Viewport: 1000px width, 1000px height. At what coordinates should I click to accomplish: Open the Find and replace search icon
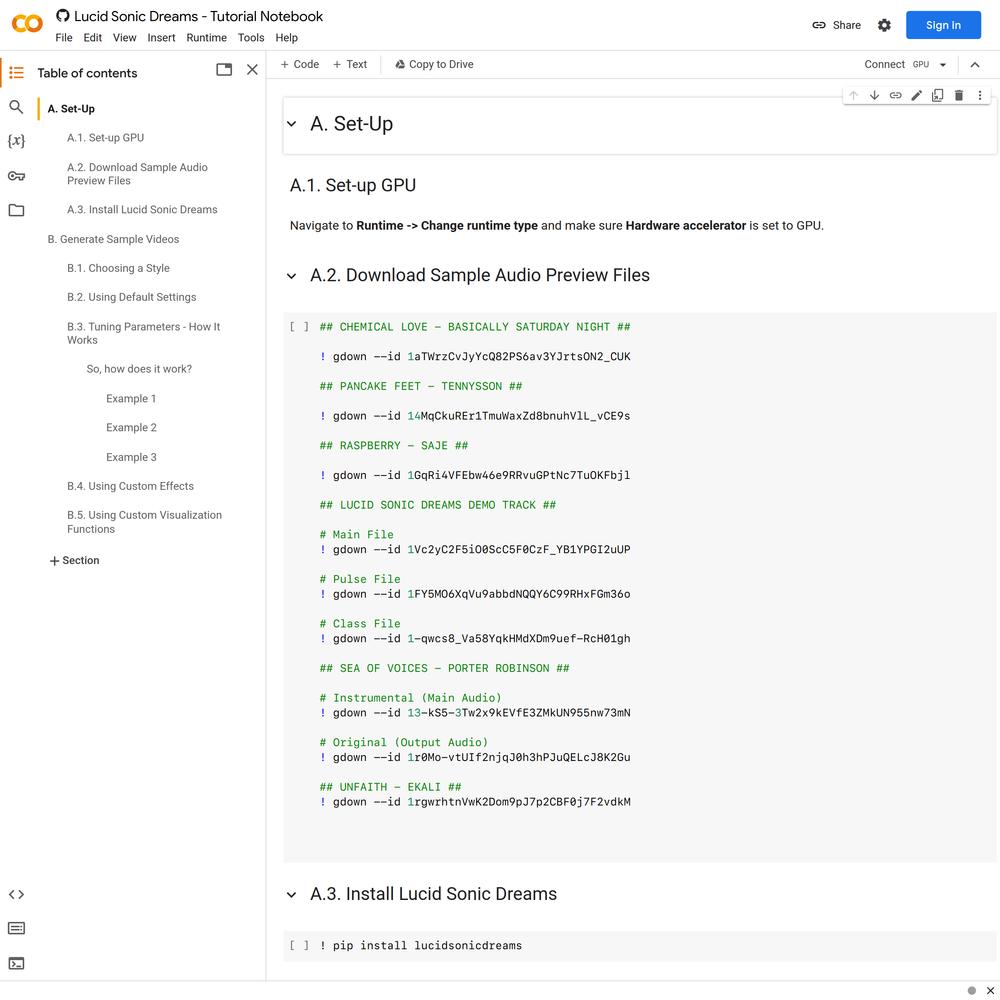coord(17,107)
